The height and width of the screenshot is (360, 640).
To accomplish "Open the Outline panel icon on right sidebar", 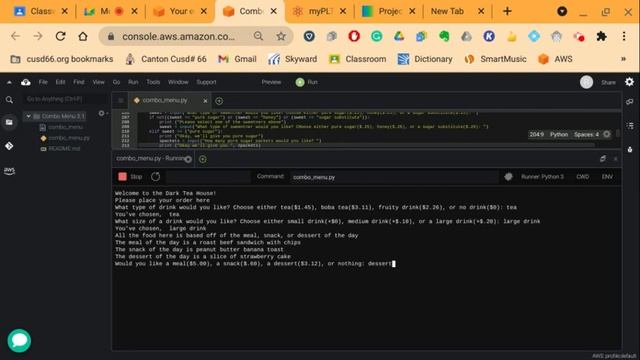I will (x=630, y=126).
